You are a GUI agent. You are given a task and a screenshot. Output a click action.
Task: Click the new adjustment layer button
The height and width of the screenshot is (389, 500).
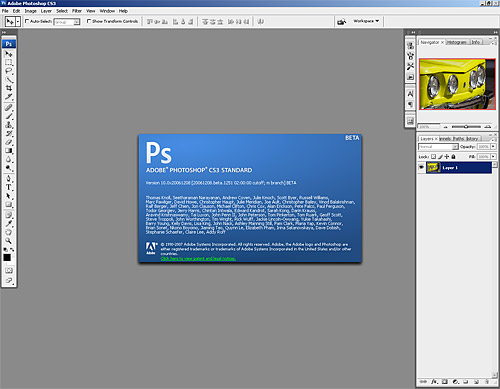(455, 381)
